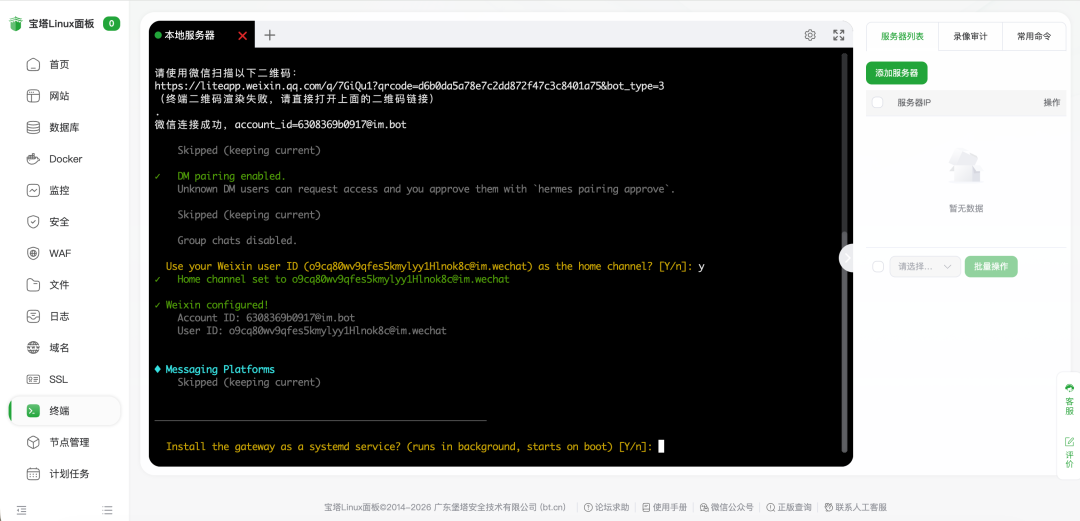Open the 监控 monitoring icon
Viewport: 1080px width, 521px height.
click(x=34, y=190)
